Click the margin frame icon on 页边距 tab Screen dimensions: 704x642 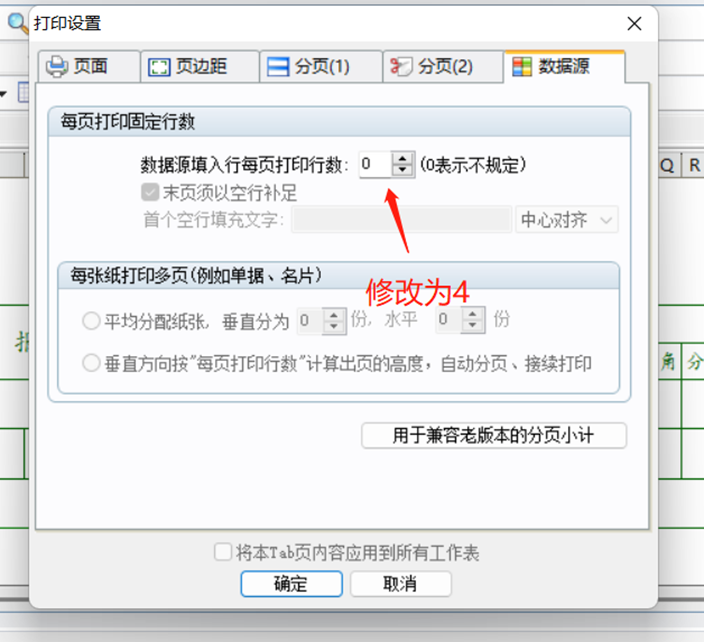point(159,67)
